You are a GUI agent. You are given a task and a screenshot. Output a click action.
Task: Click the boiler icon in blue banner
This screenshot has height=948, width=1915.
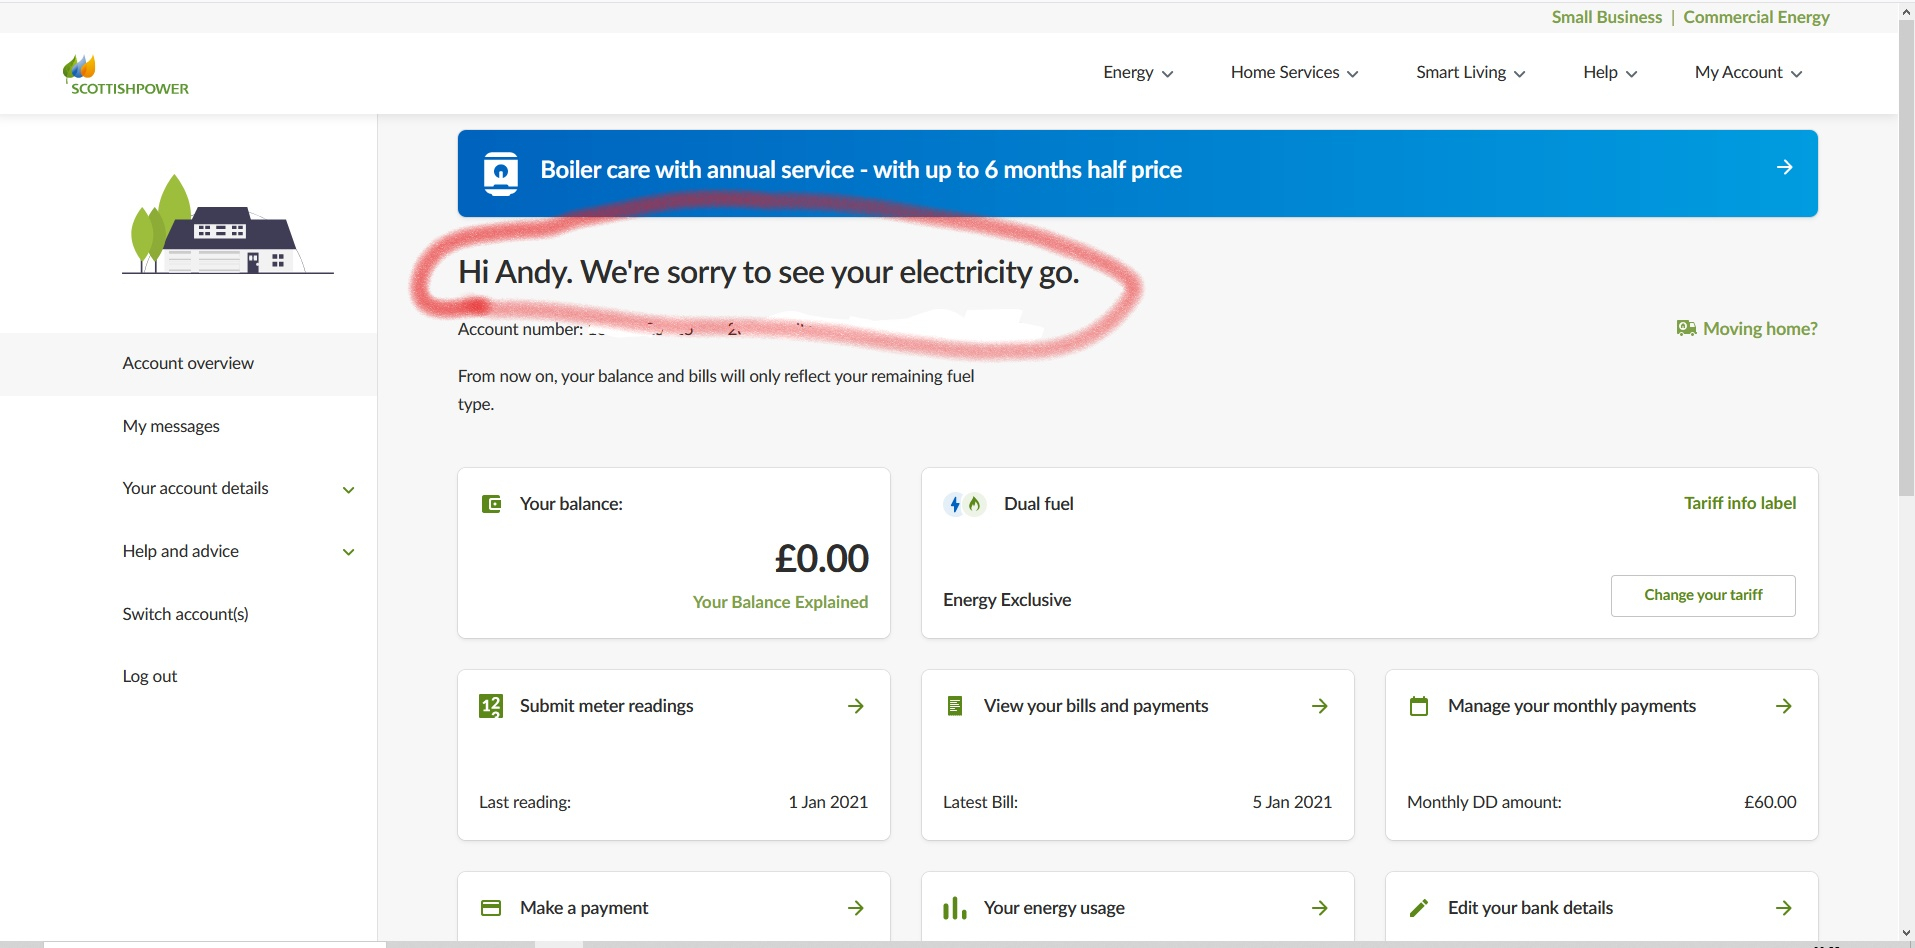501,174
